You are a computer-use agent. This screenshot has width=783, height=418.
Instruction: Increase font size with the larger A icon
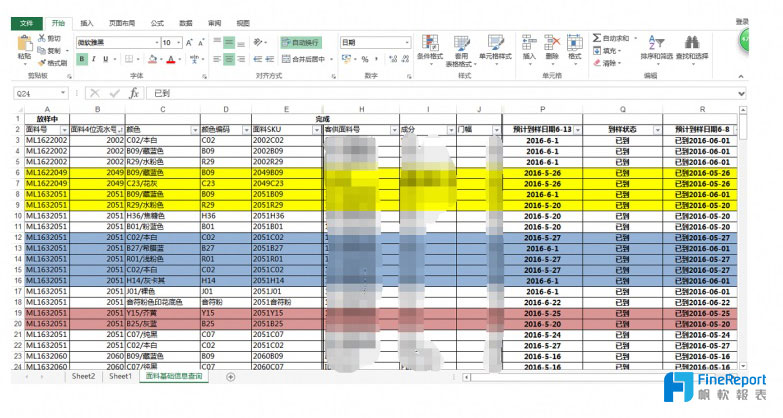pos(190,43)
